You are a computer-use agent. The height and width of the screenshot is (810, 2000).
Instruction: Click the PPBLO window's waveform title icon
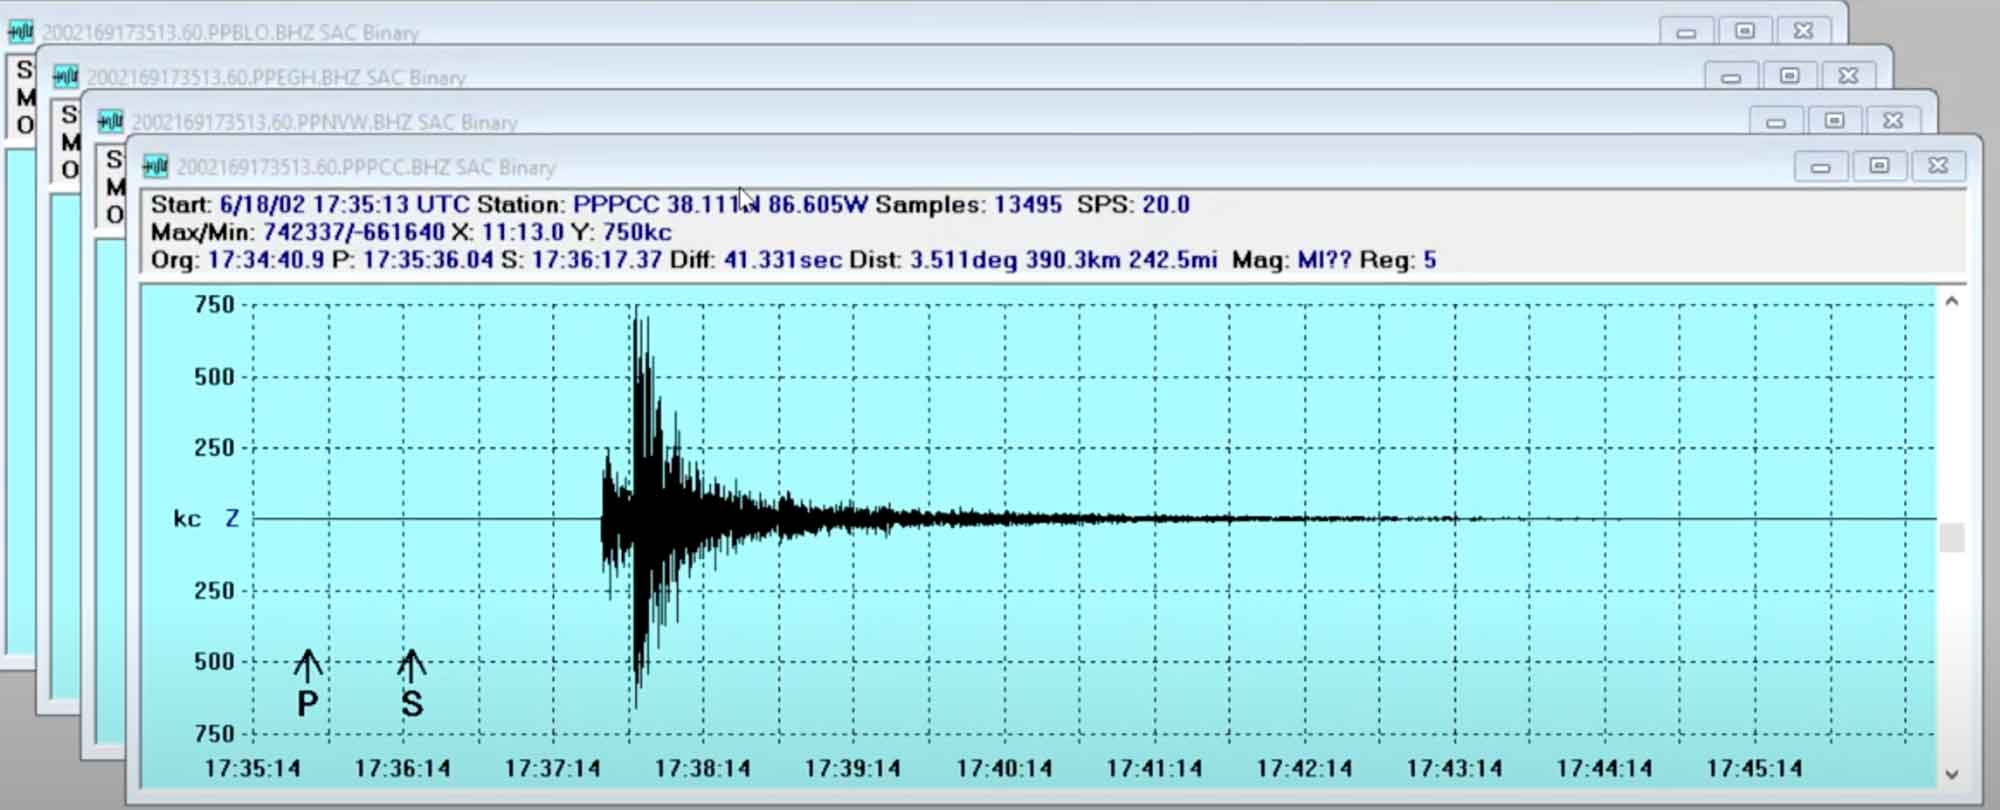20,31
